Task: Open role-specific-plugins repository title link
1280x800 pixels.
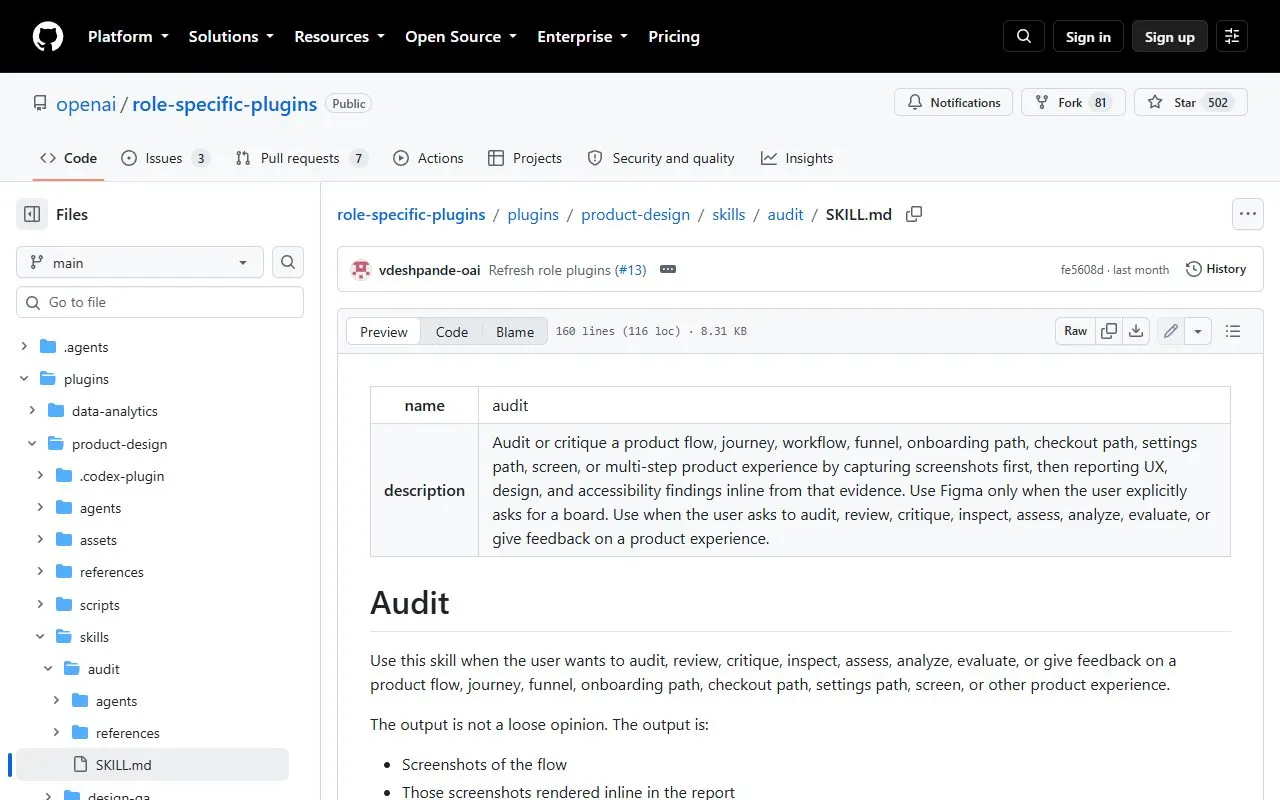Action: point(225,104)
